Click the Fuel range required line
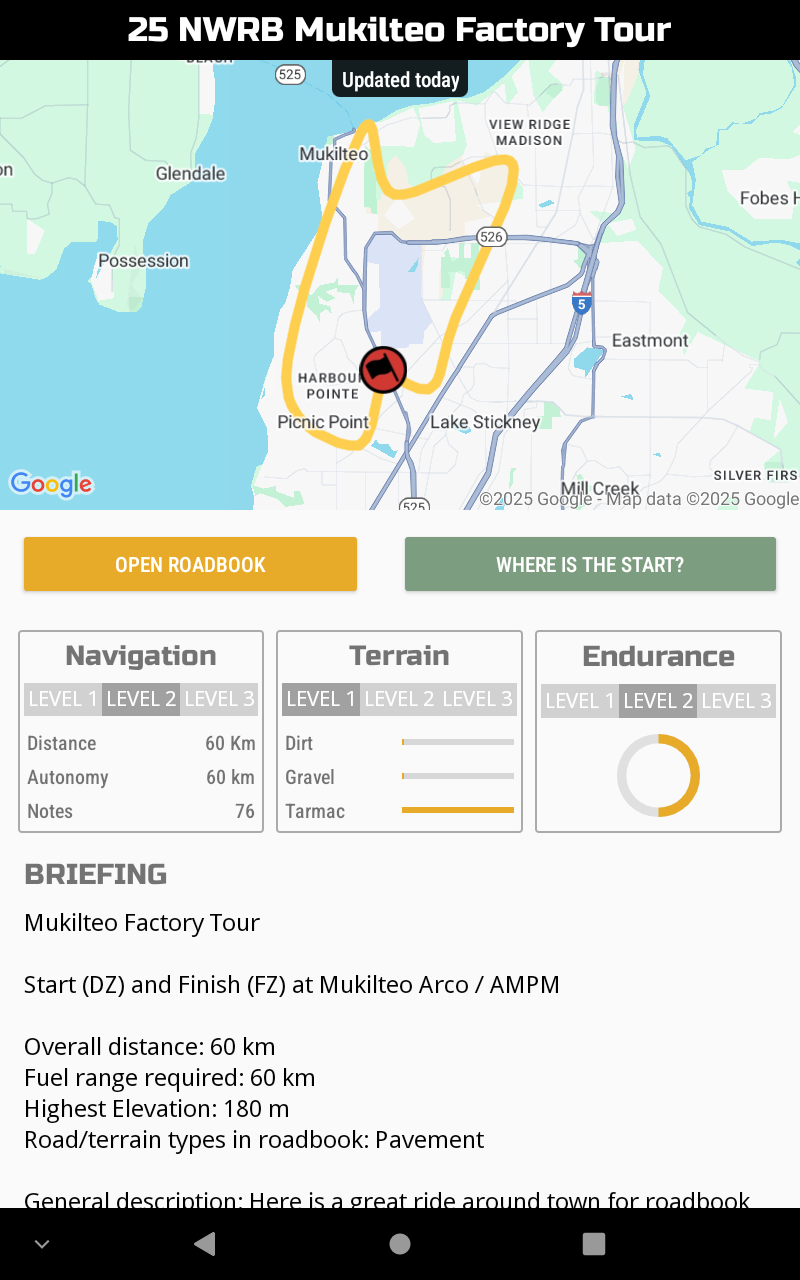 coord(170,1078)
